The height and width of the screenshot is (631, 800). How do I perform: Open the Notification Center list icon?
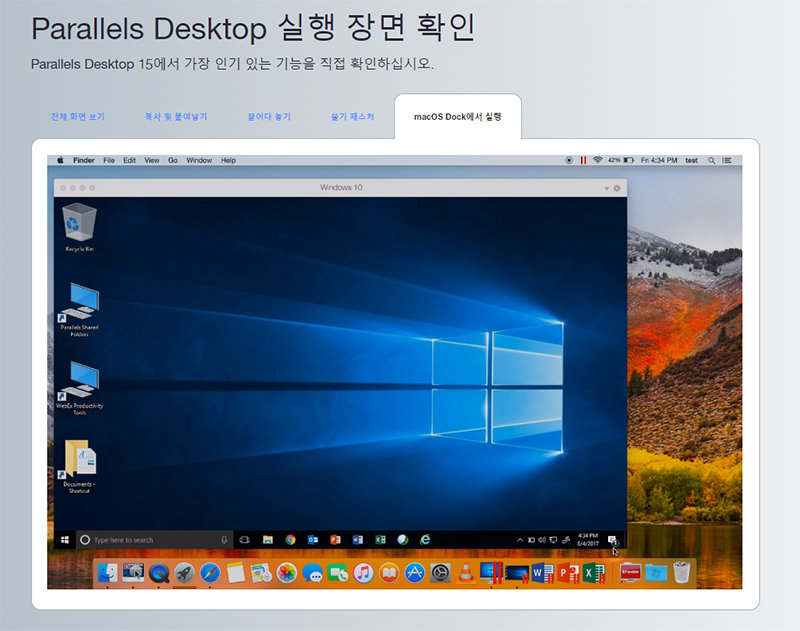coord(727,160)
